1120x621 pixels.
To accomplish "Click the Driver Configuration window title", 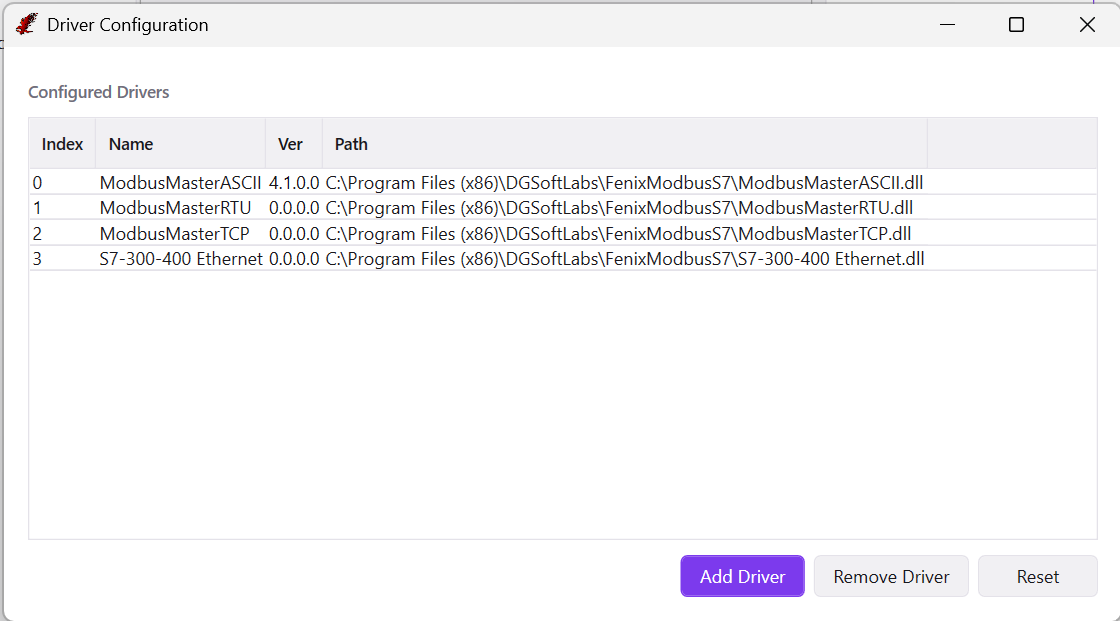I will pyautogui.click(x=128, y=25).
